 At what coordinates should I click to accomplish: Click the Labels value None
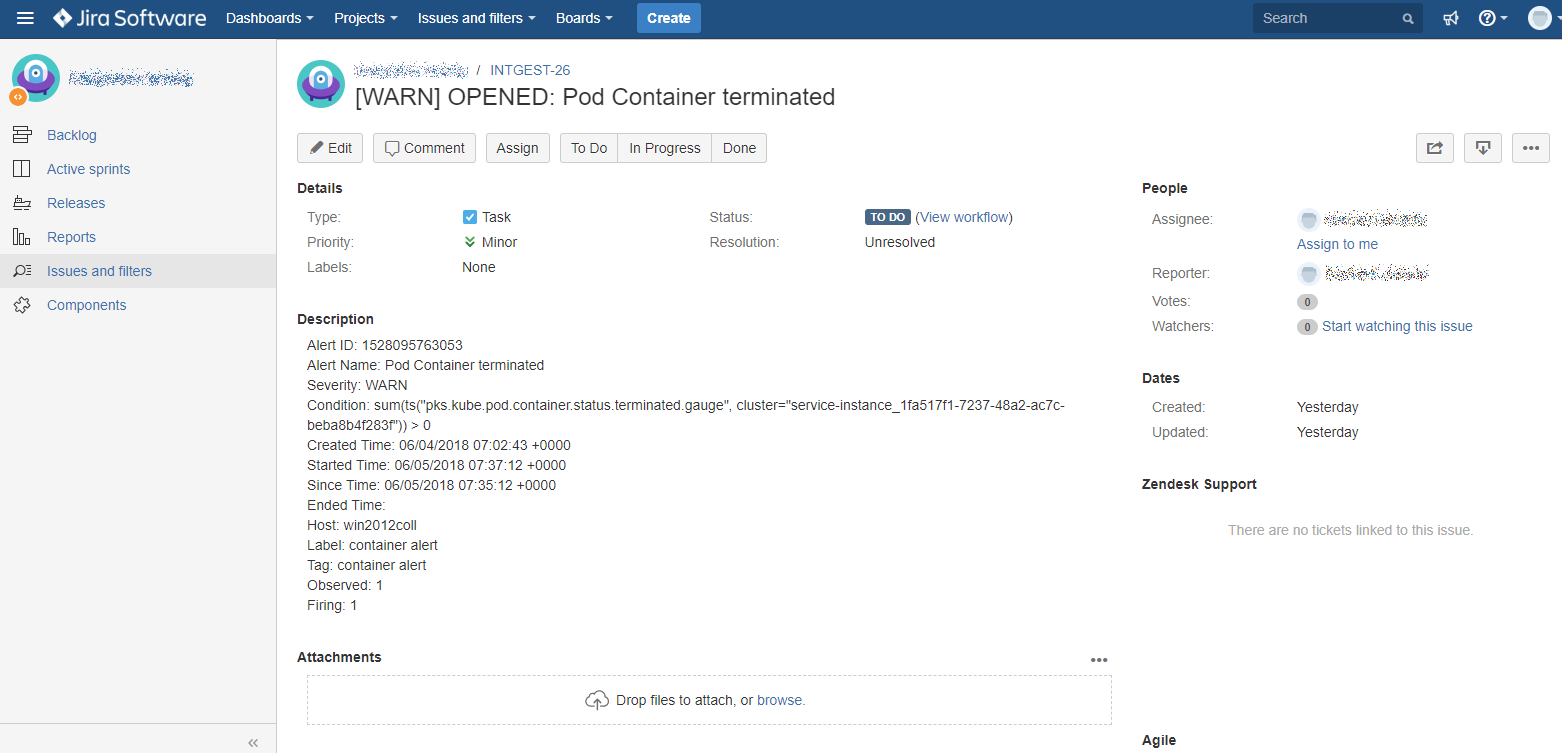point(479,267)
